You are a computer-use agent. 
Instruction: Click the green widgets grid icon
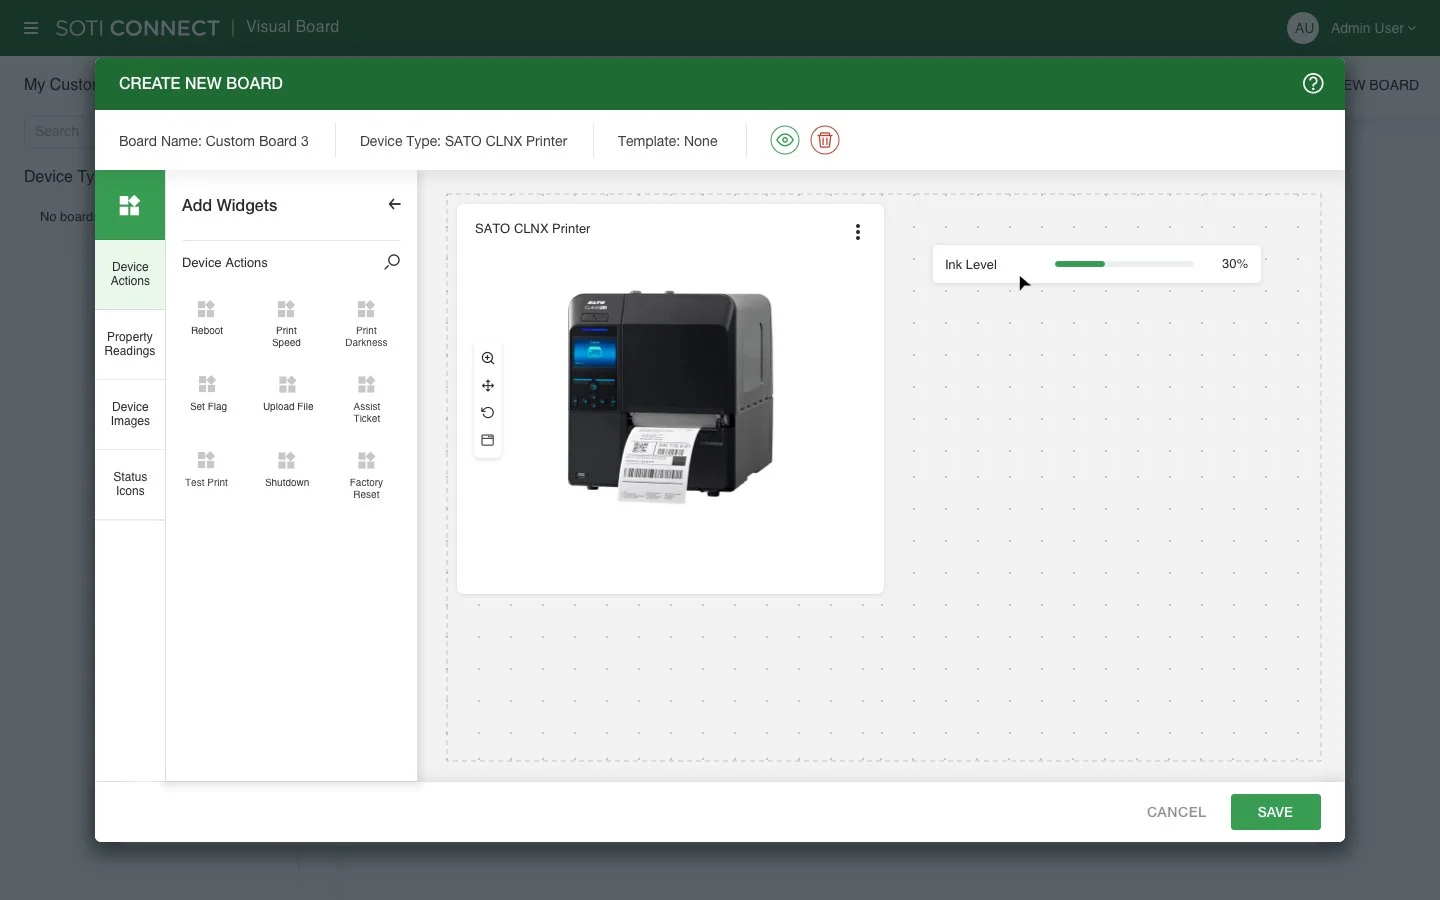pyautogui.click(x=130, y=205)
